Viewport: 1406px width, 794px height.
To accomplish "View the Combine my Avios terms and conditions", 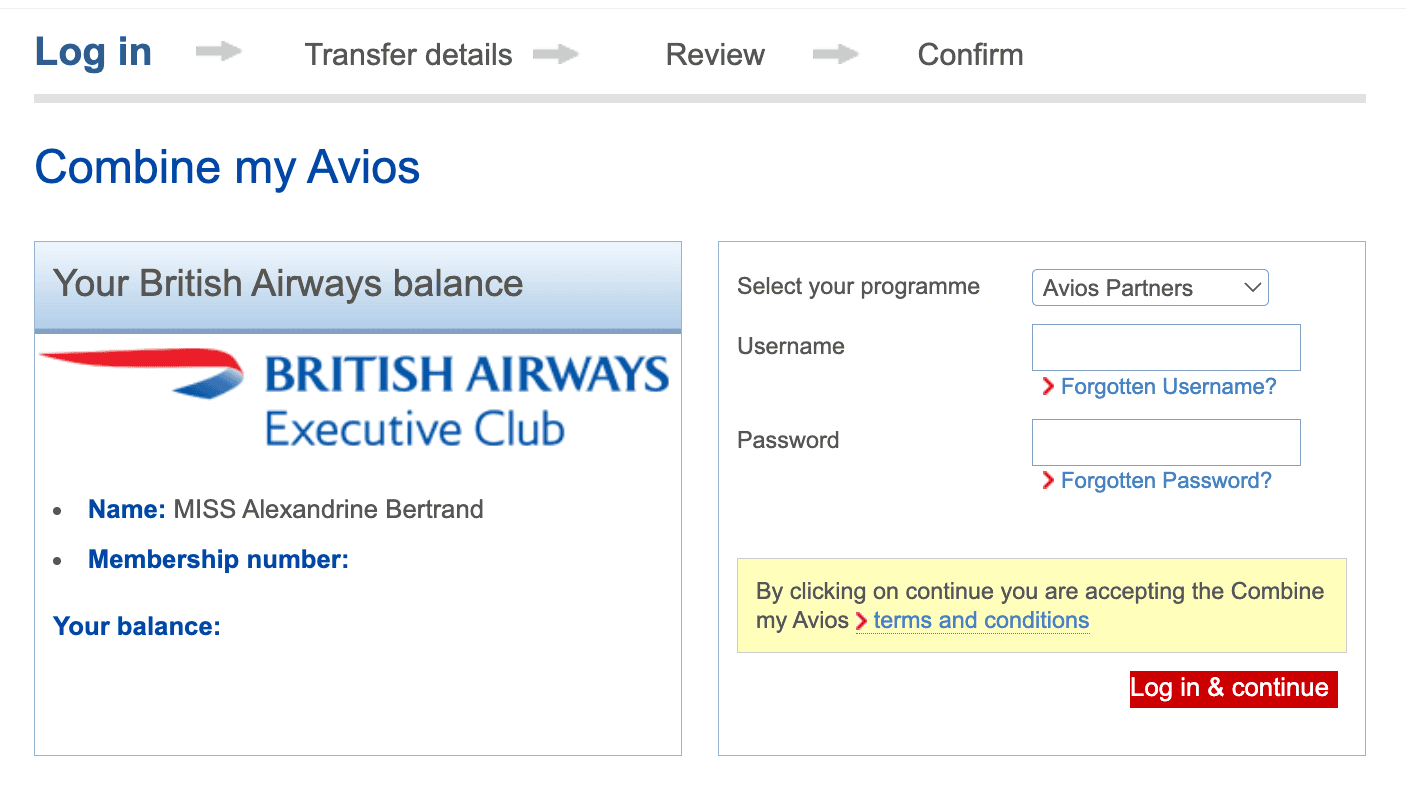I will (x=980, y=621).
